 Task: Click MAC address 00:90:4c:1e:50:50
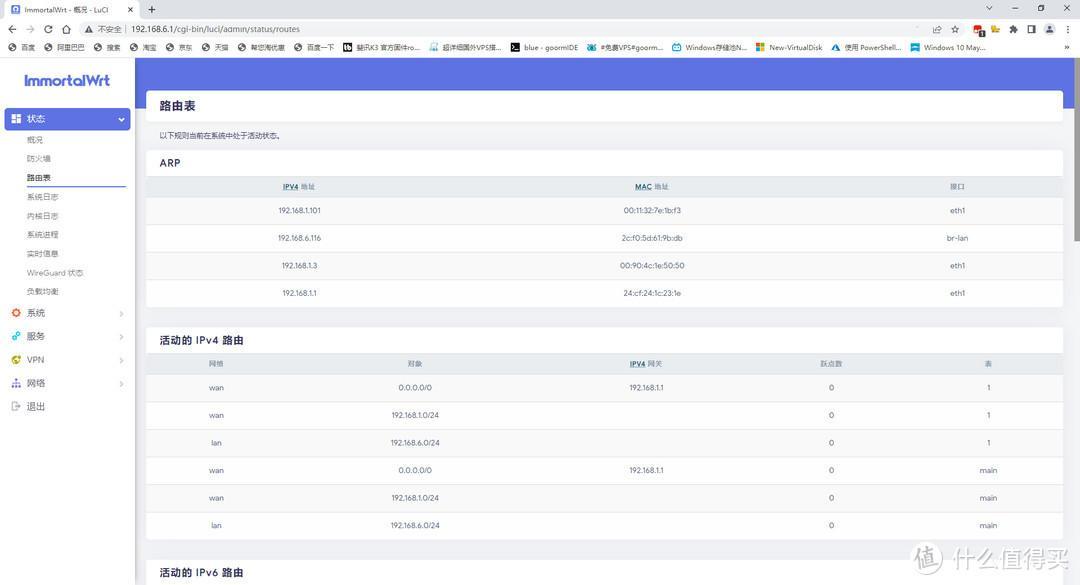(652, 266)
